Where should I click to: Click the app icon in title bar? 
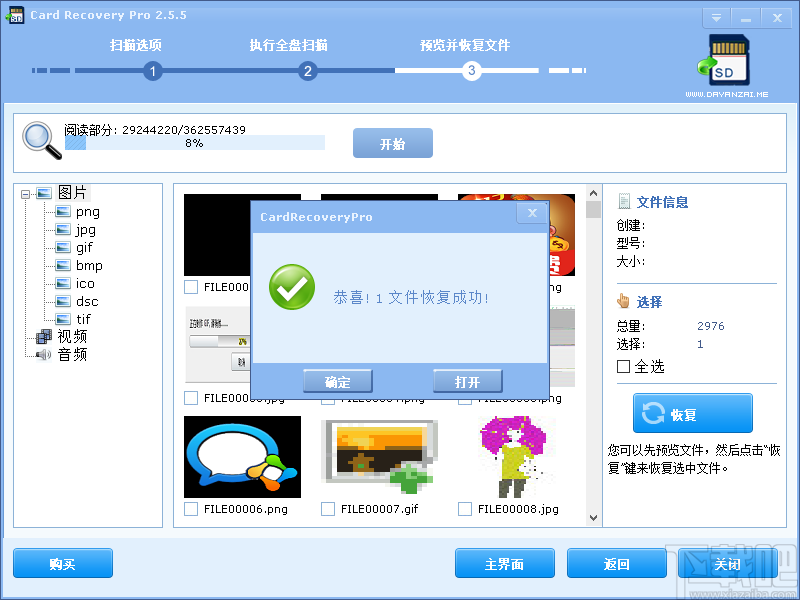[14, 15]
